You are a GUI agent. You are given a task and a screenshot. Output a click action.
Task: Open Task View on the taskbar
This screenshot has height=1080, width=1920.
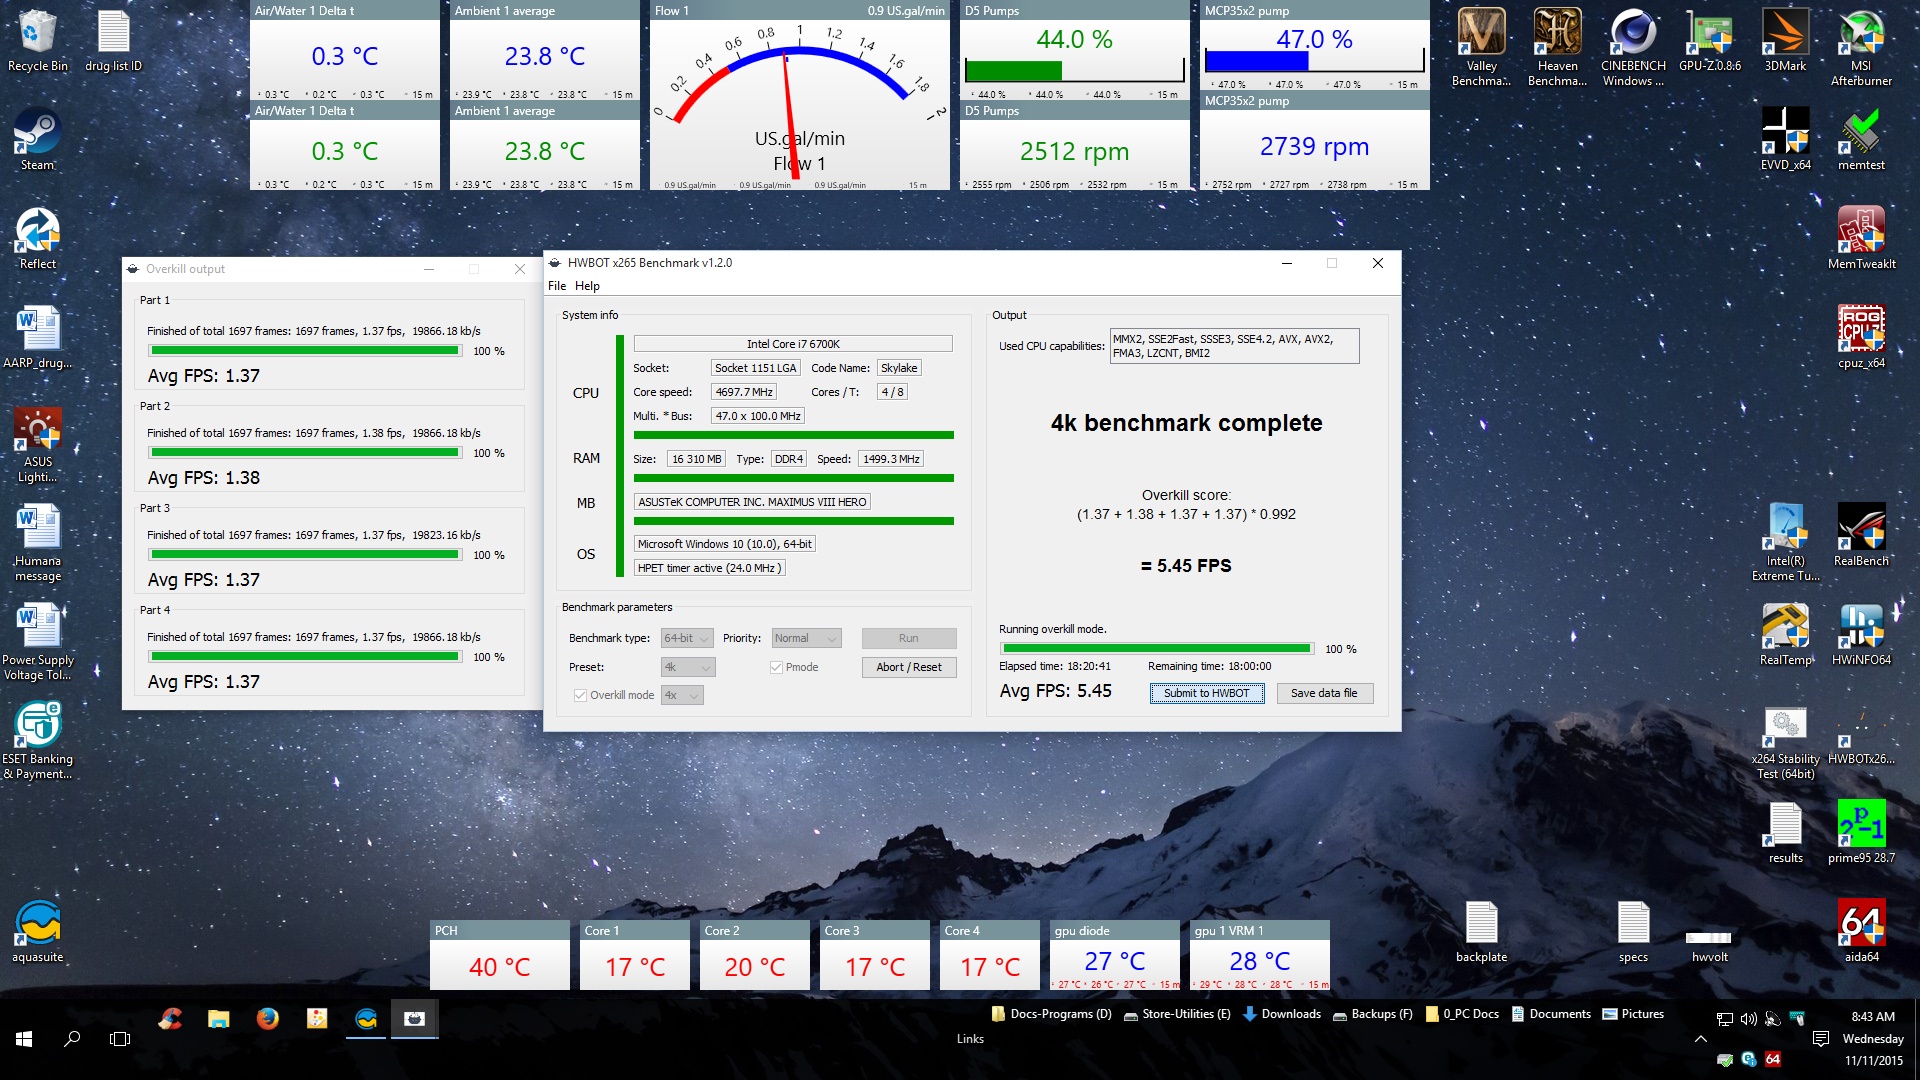tap(120, 1039)
